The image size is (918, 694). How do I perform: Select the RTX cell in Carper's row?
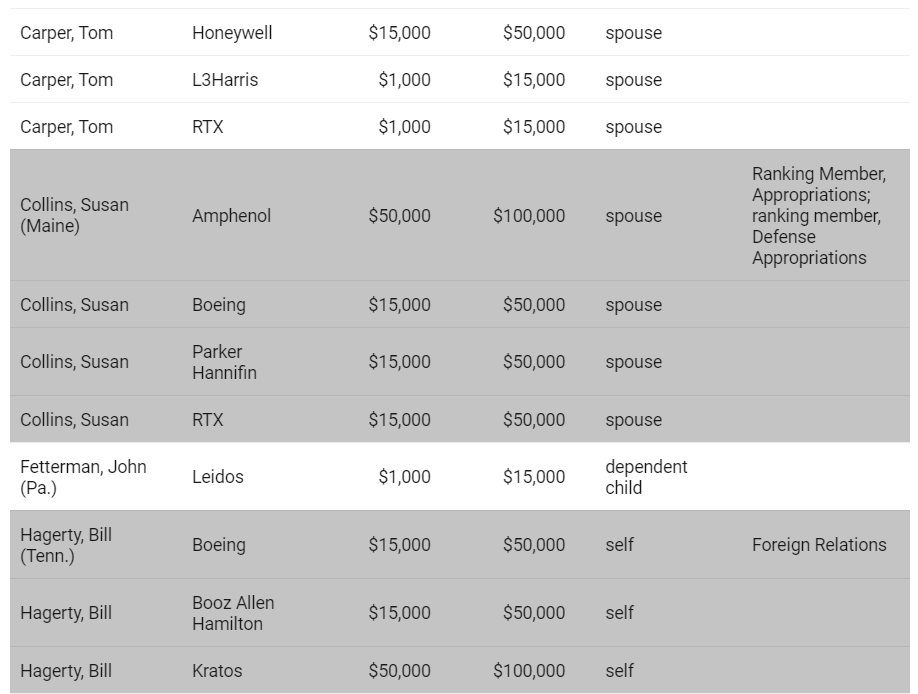click(208, 127)
